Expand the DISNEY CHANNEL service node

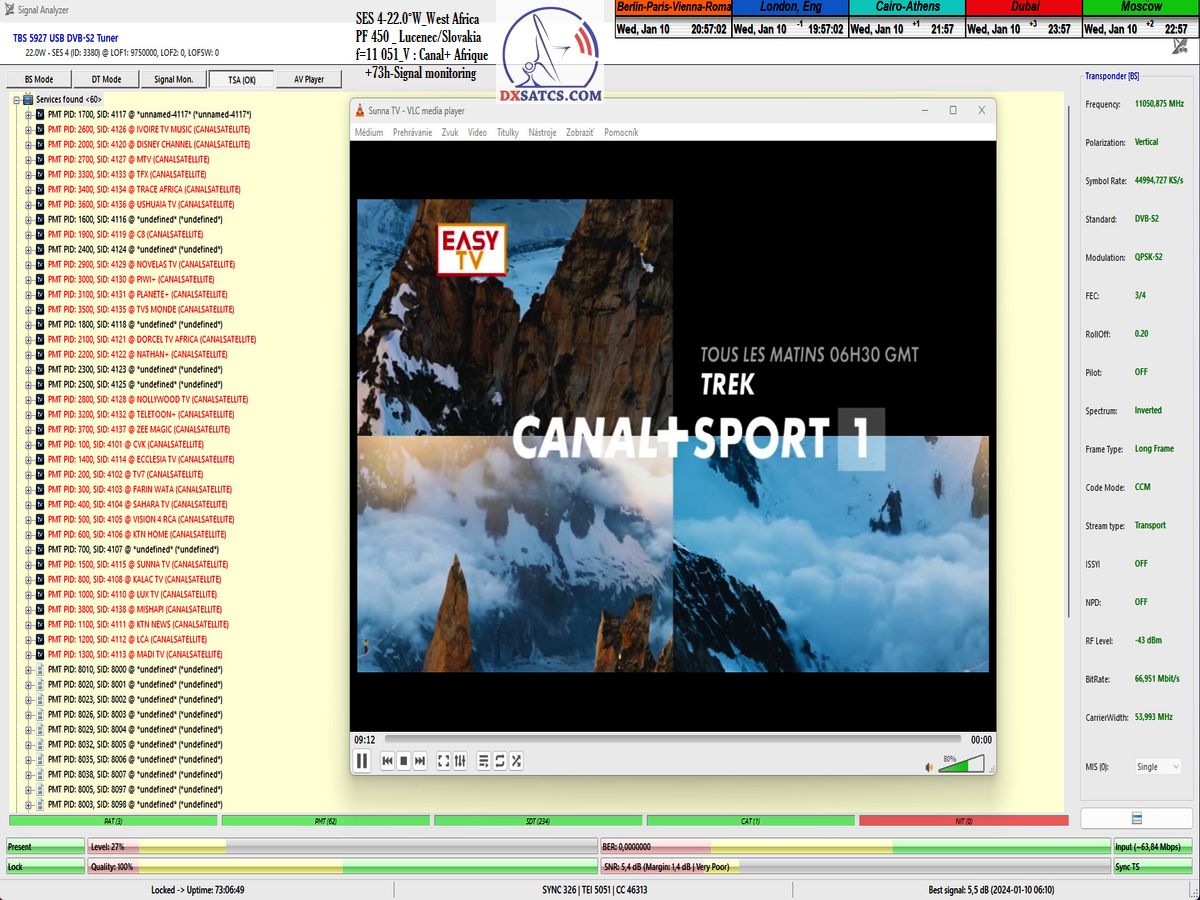pos(29,144)
